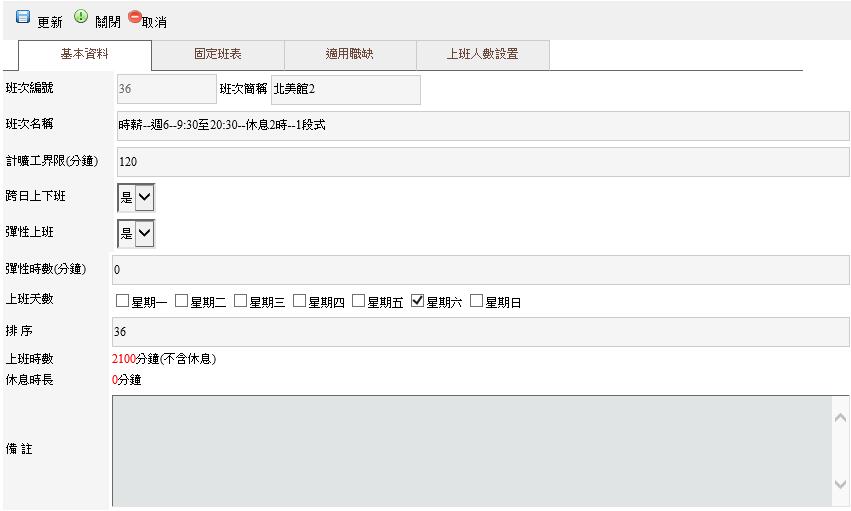Go to the 基本資料 tab
The height and width of the screenshot is (511, 851).
[x=85, y=55]
